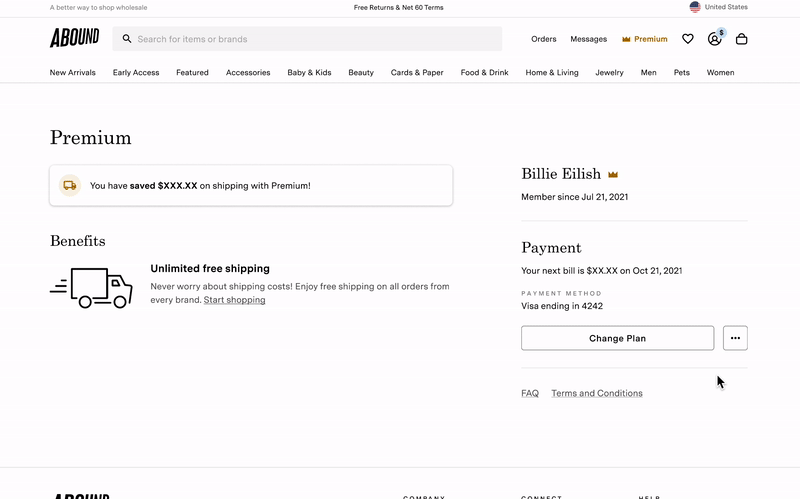Focus the Search for items or brands field

[x=307, y=39]
